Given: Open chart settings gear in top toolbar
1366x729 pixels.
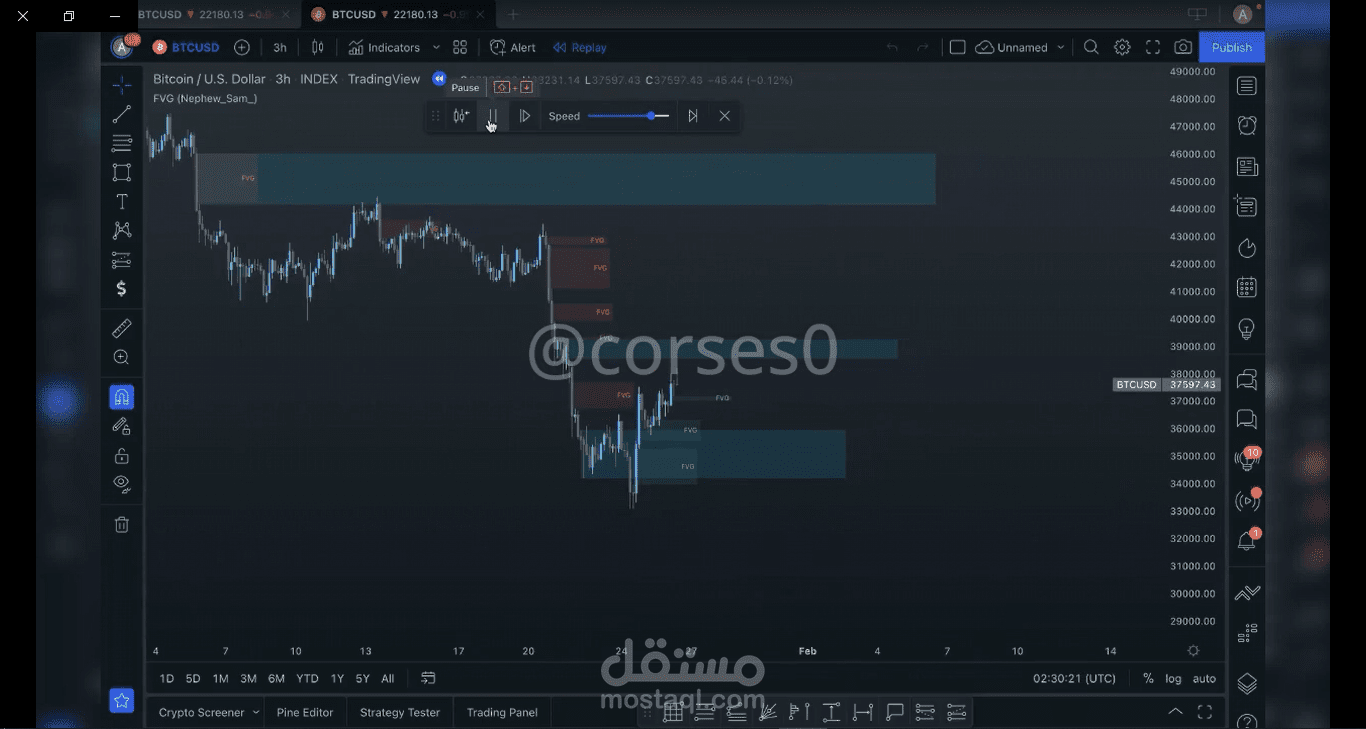Looking at the screenshot, I should pos(1122,47).
